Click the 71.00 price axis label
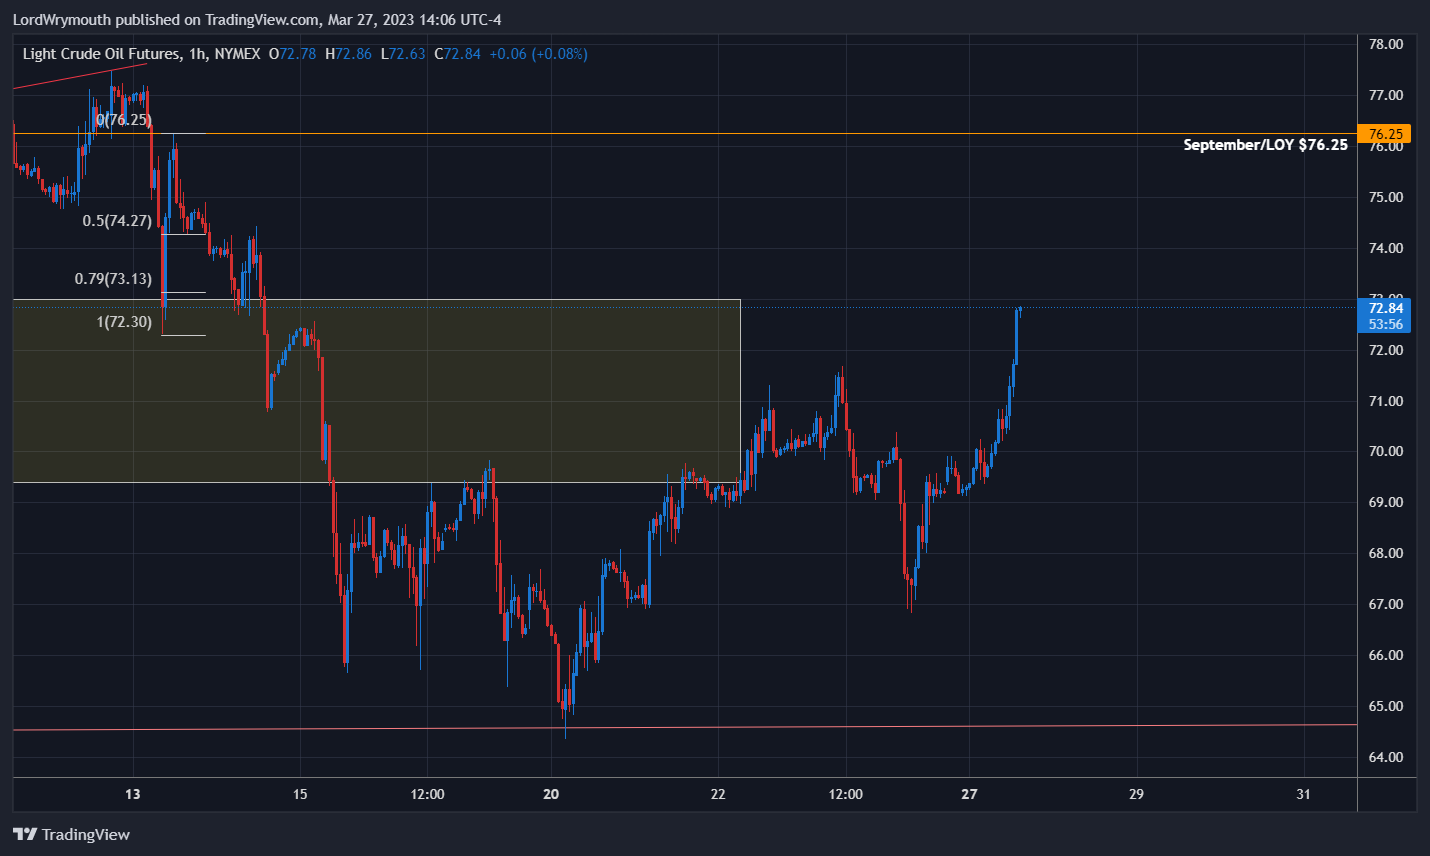 1385,401
